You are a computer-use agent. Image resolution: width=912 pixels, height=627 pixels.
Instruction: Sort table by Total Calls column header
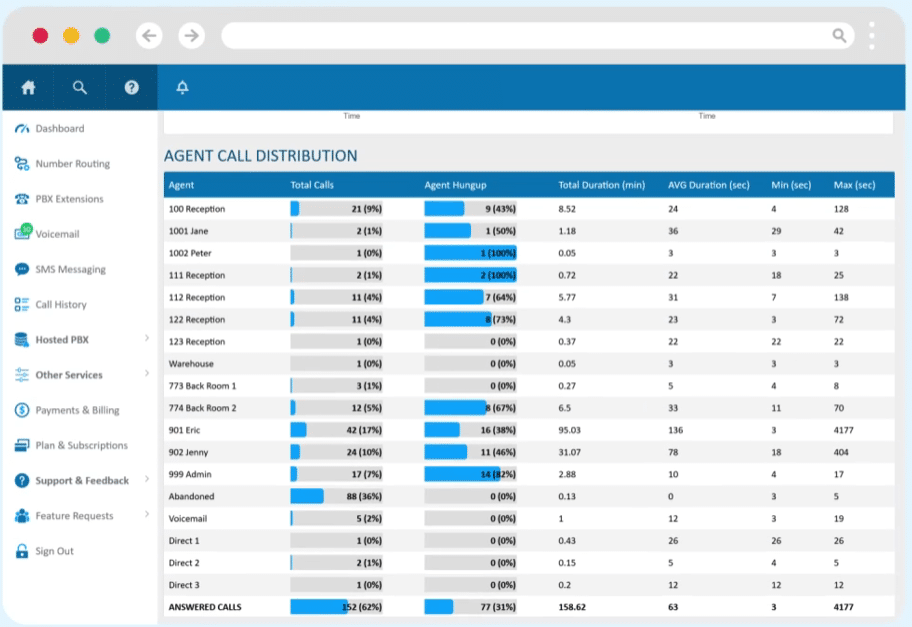tap(312, 185)
